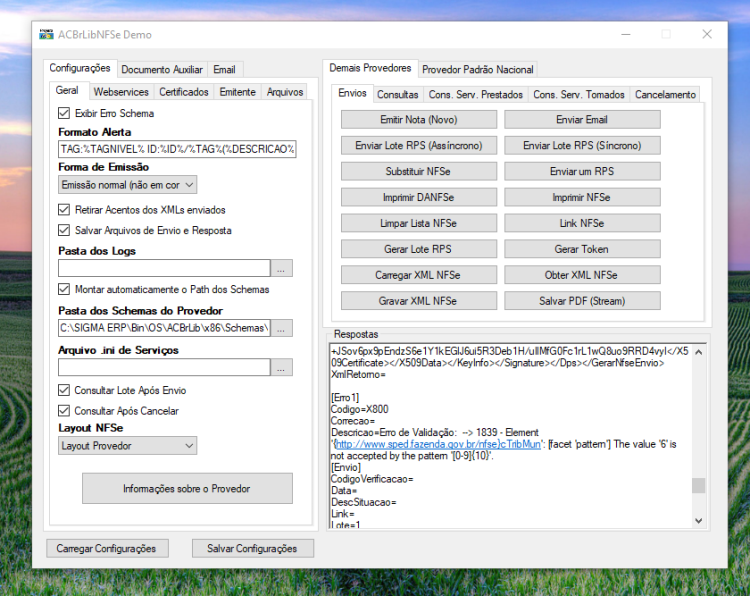This screenshot has width=750, height=596.
Task: Toggle Salvar Arquivos de Envio e Resposta
Action: point(64,230)
